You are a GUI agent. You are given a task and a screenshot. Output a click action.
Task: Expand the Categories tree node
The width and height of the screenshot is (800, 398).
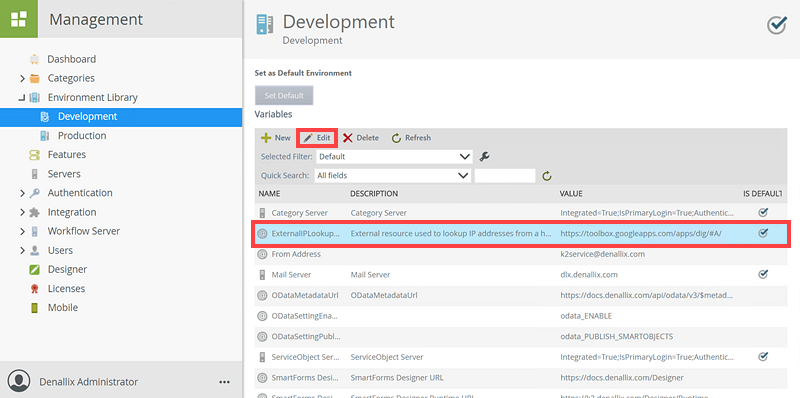click(22, 79)
